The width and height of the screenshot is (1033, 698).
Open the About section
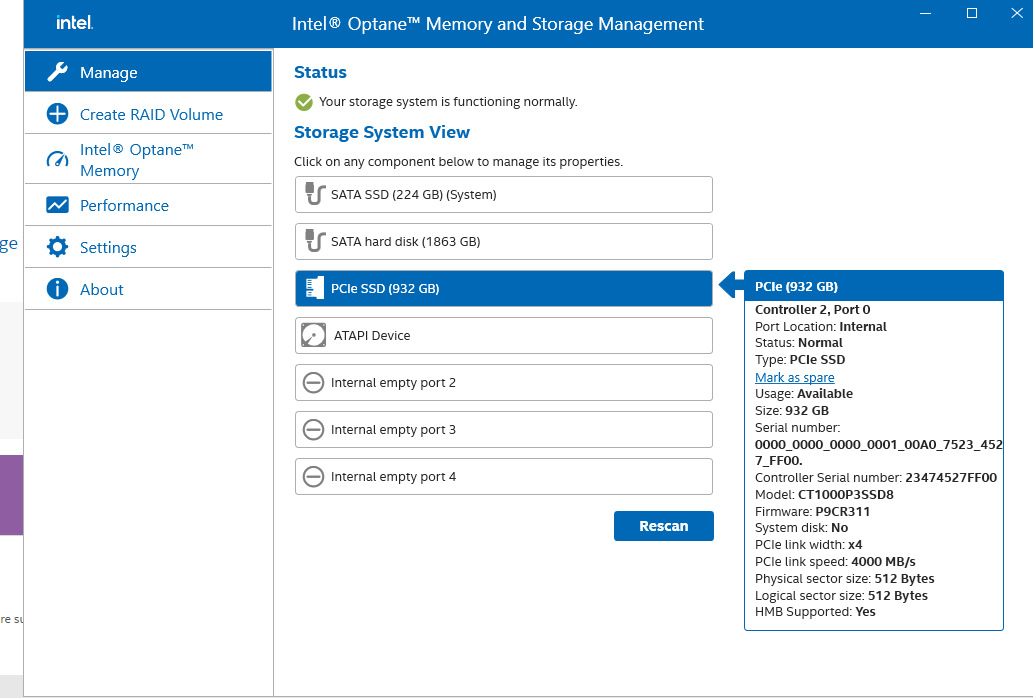(102, 289)
